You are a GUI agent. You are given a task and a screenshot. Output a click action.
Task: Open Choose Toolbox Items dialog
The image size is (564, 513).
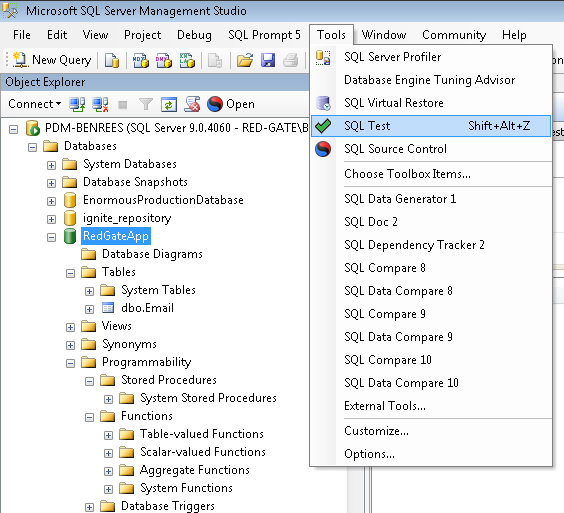click(431, 174)
